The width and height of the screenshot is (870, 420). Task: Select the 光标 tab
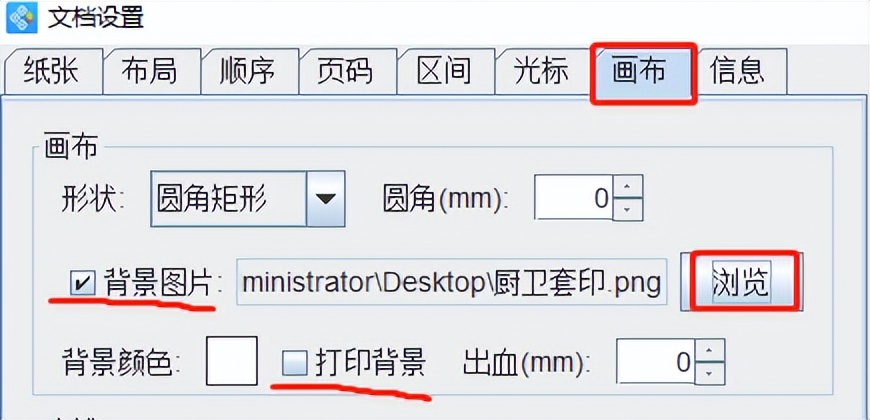[542, 71]
